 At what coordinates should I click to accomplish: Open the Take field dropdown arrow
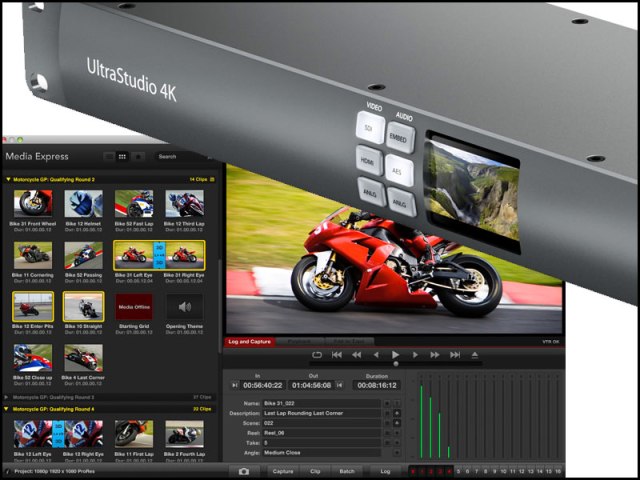coord(396,443)
